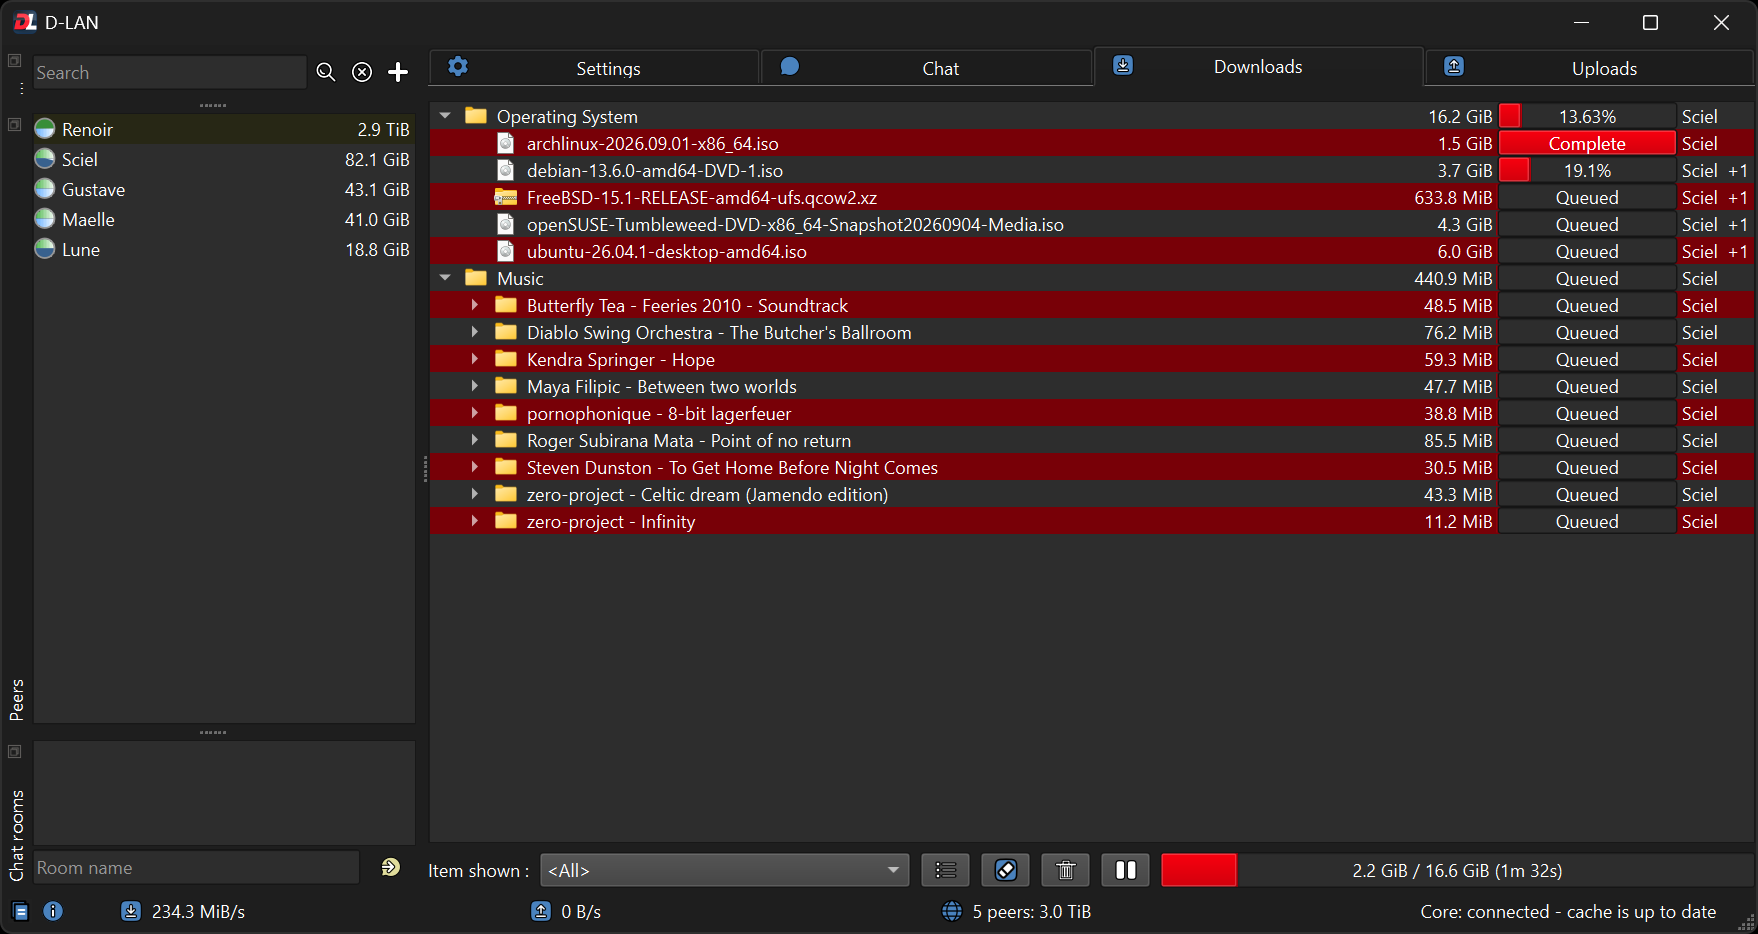Pause all downloads
Image resolution: width=1758 pixels, height=934 pixels.
pyautogui.click(x=1126, y=870)
